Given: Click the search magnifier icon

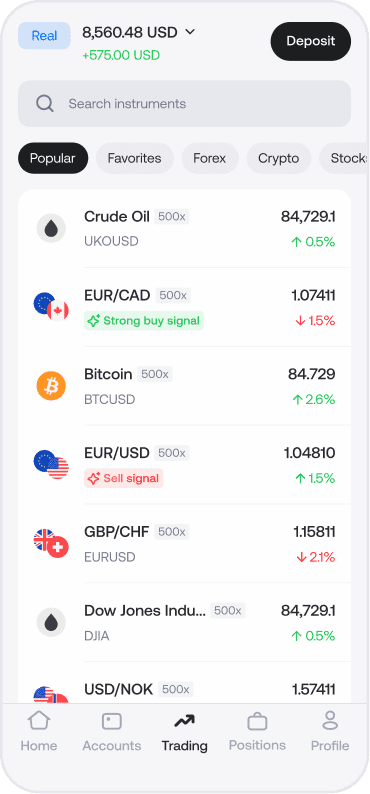Looking at the screenshot, I should pos(45,104).
